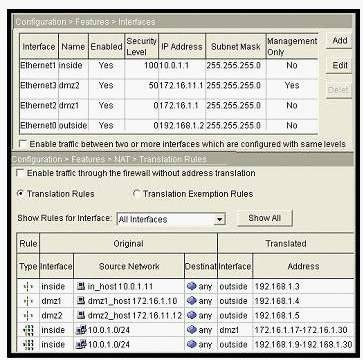
Task: Click Show All button
Action: pyautogui.click(x=265, y=218)
